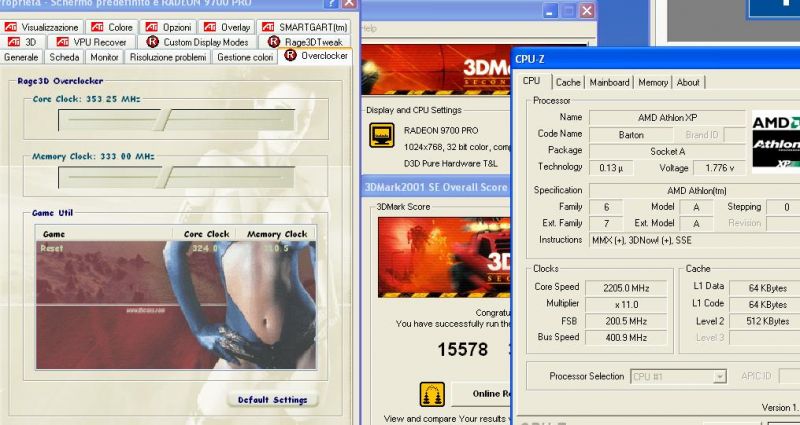Click the ATI icon on 3D tab
This screenshot has width=800, height=425.
point(14,42)
